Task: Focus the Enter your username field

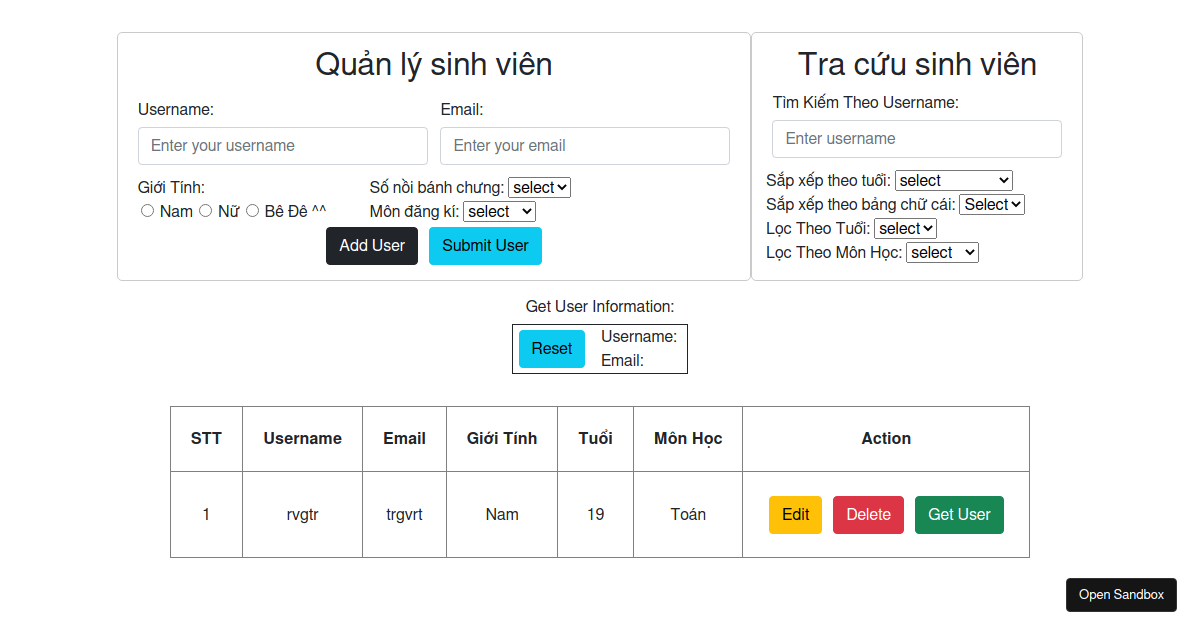Action: click(x=283, y=146)
